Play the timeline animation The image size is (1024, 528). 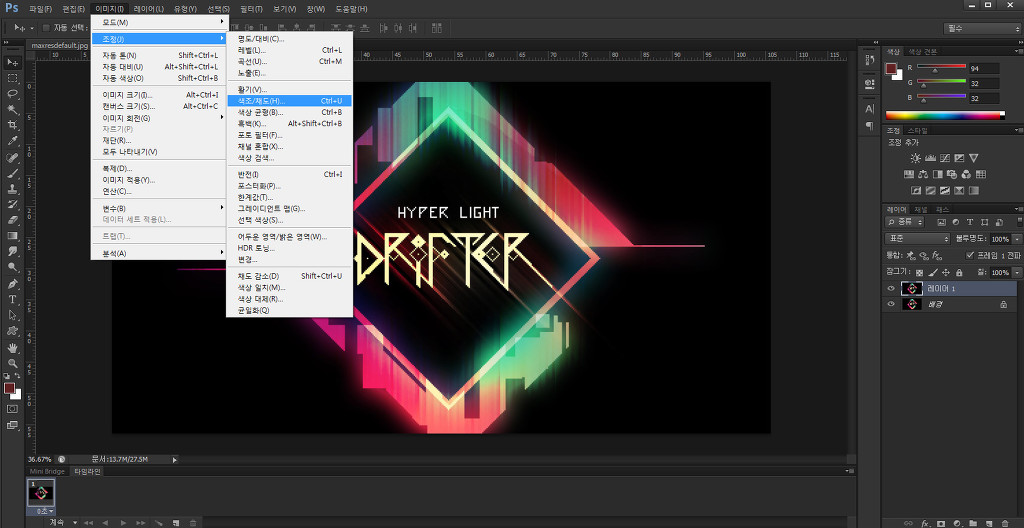tap(123, 522)
